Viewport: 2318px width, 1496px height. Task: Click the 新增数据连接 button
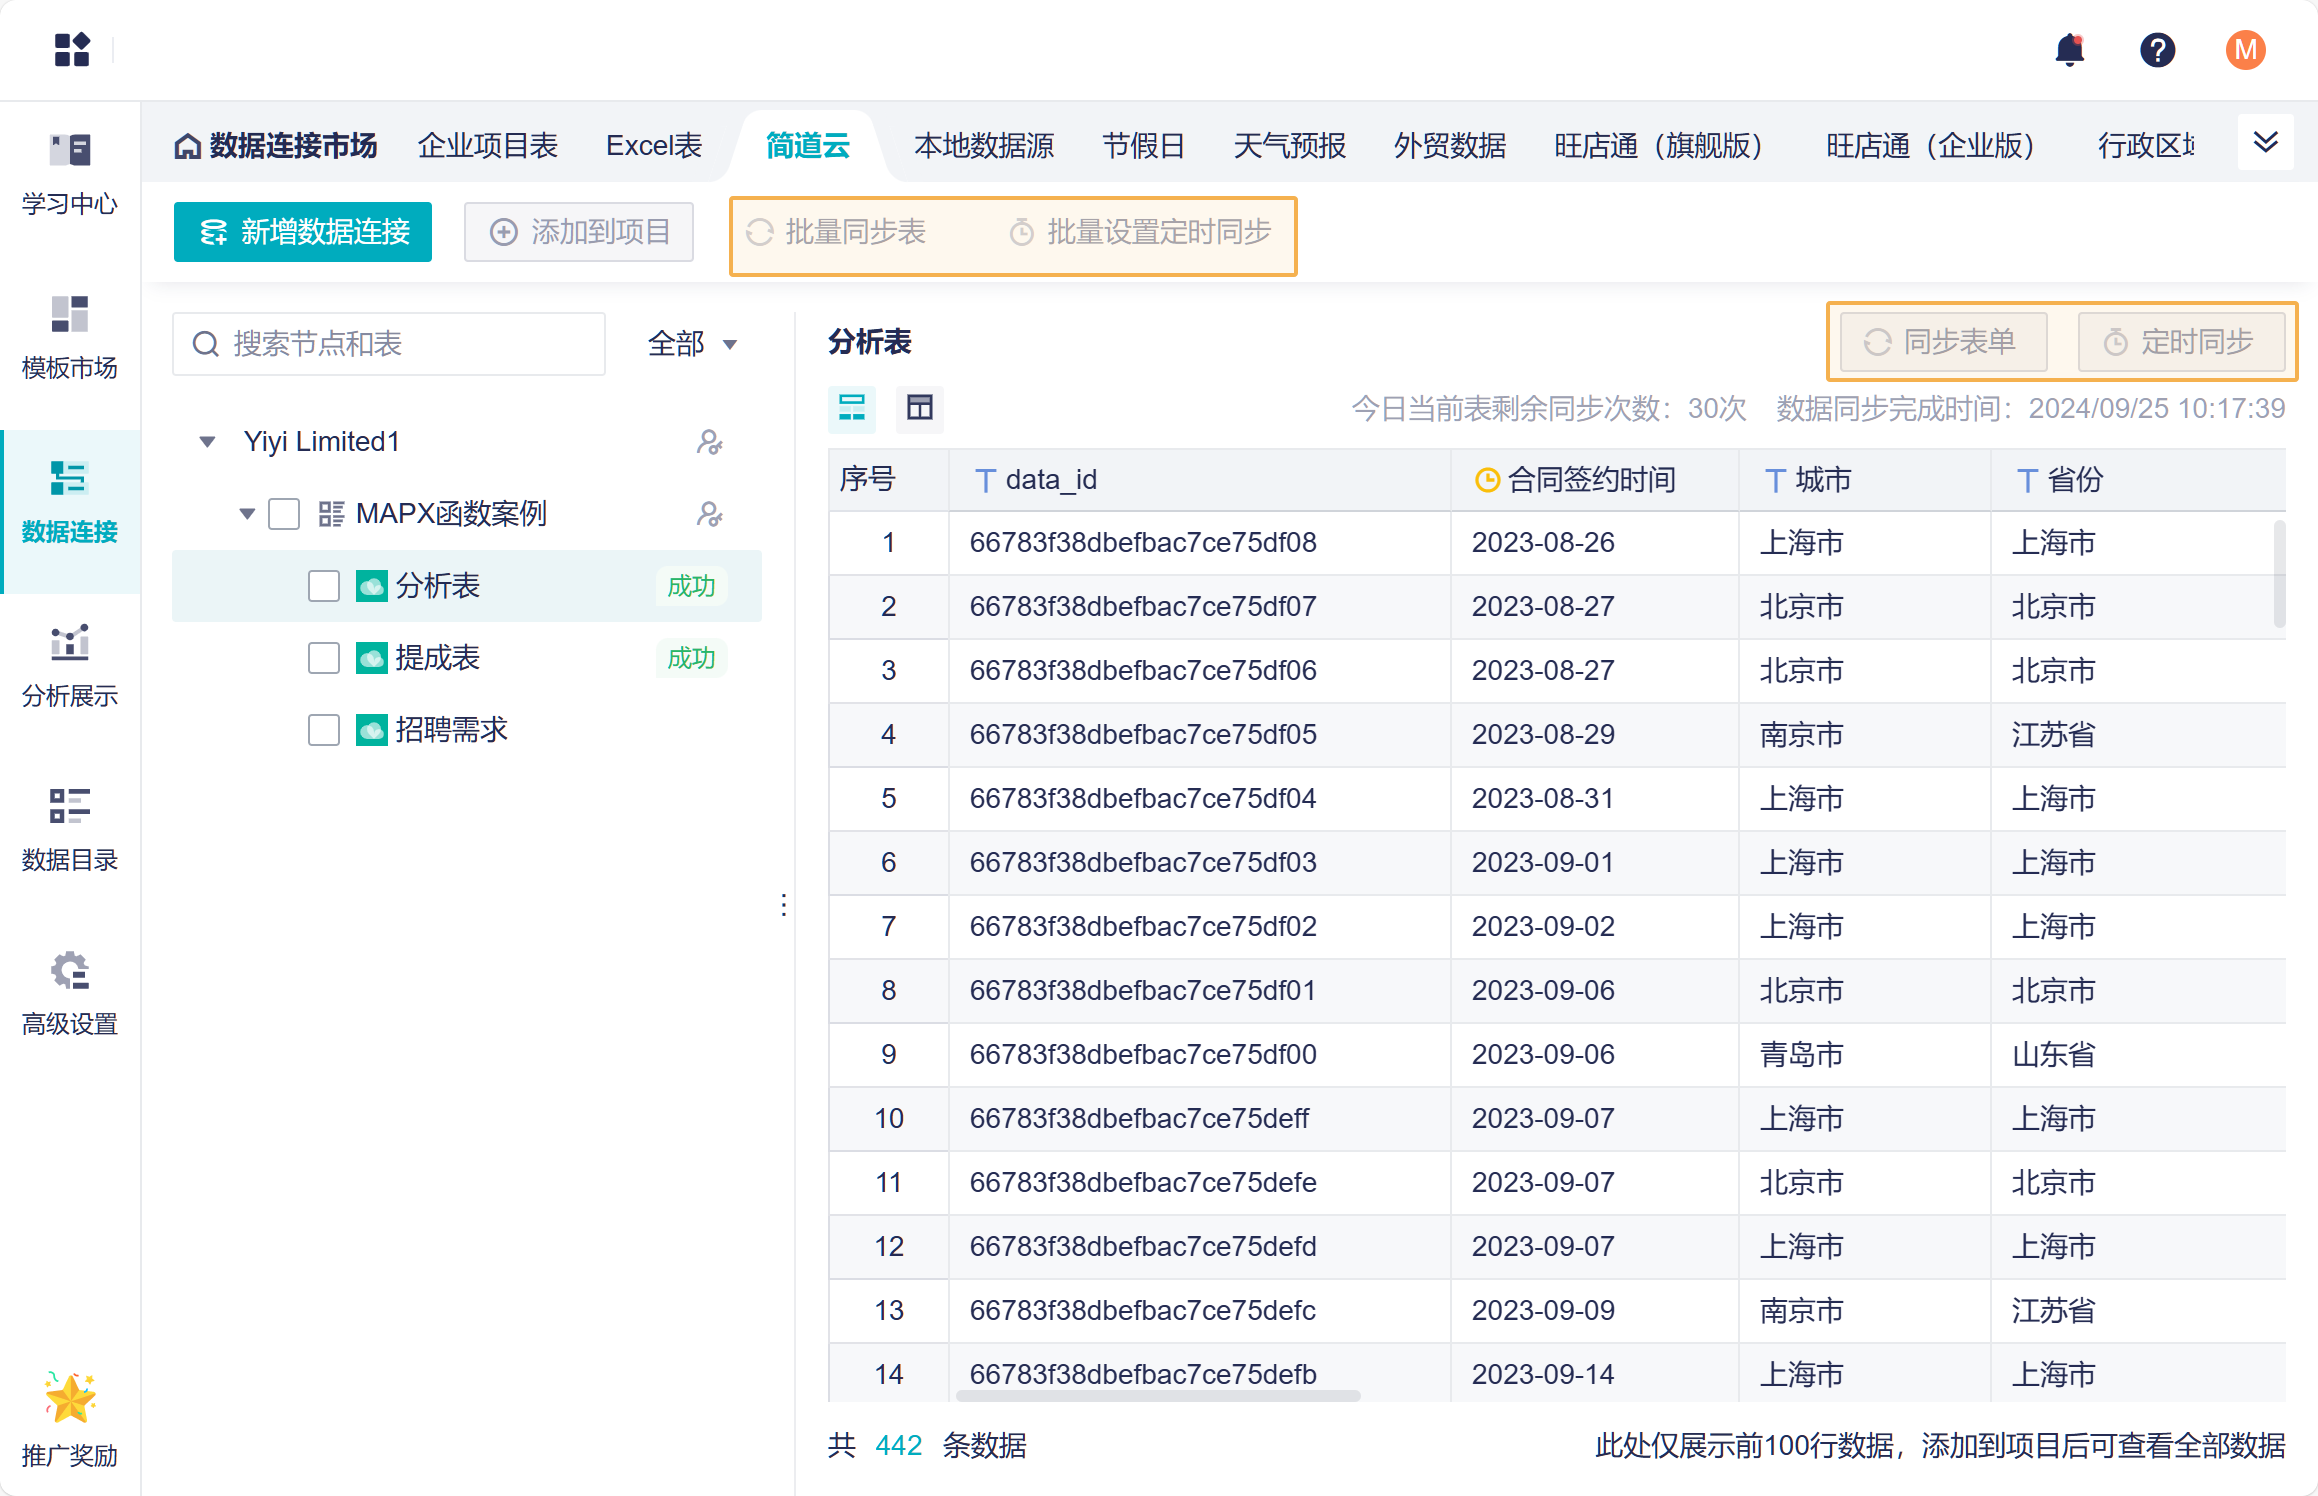tap(303, 232)
